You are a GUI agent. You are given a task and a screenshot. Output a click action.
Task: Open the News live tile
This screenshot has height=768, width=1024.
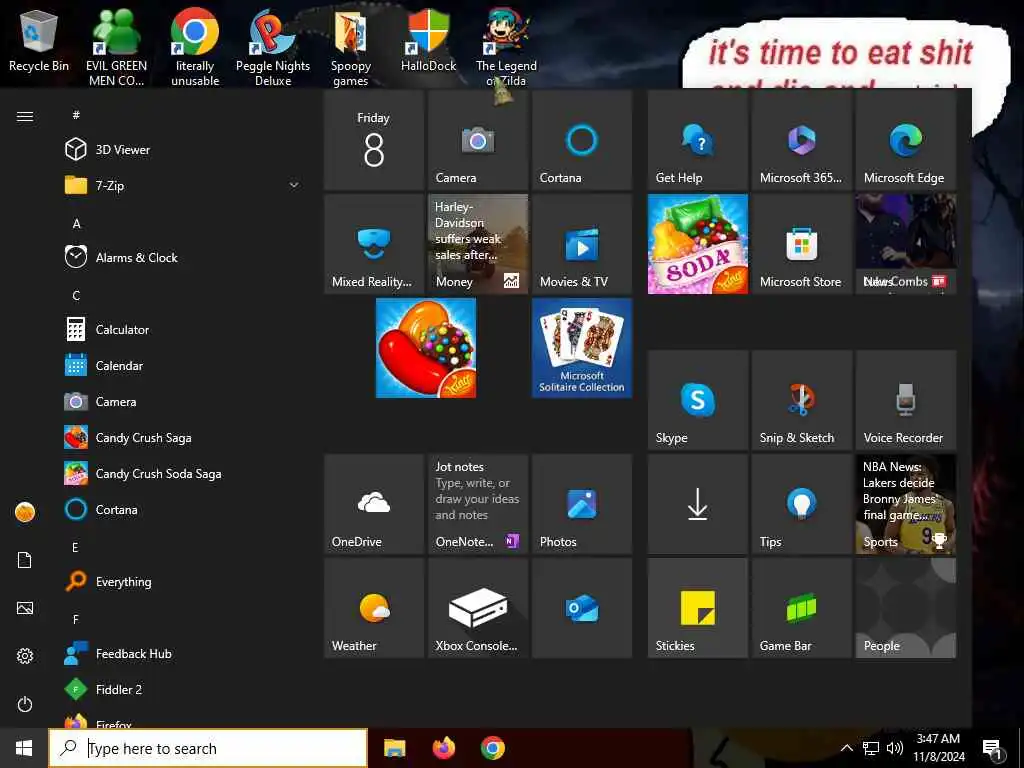[x=906, y=244]
